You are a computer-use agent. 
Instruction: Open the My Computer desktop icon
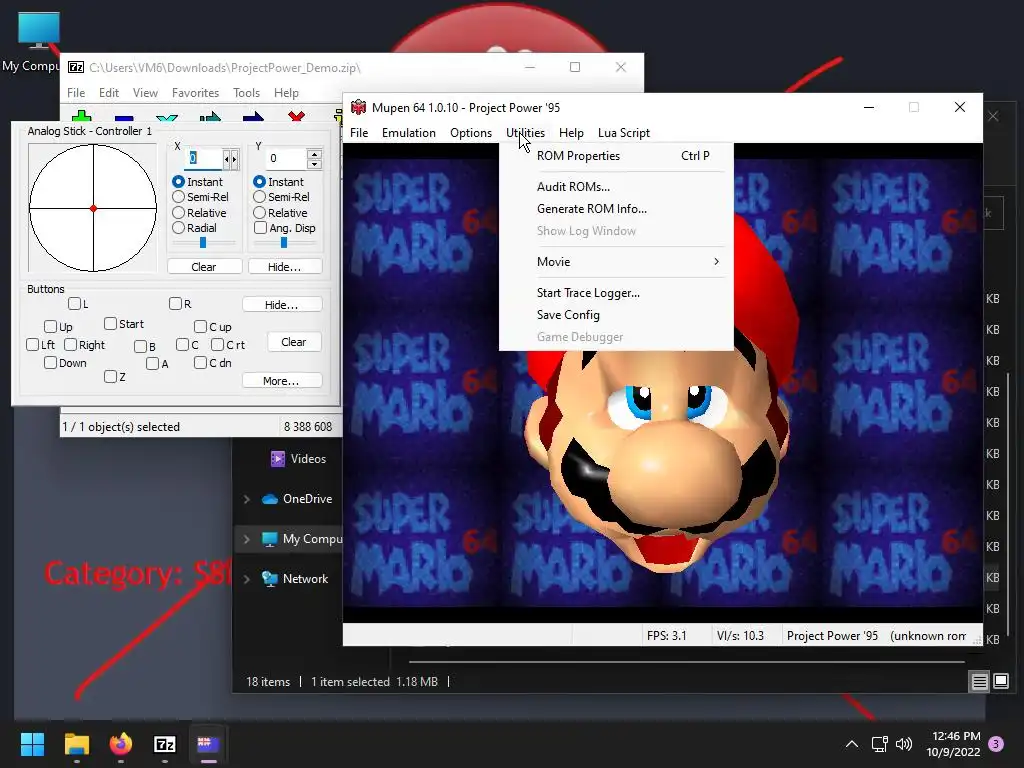39,29
